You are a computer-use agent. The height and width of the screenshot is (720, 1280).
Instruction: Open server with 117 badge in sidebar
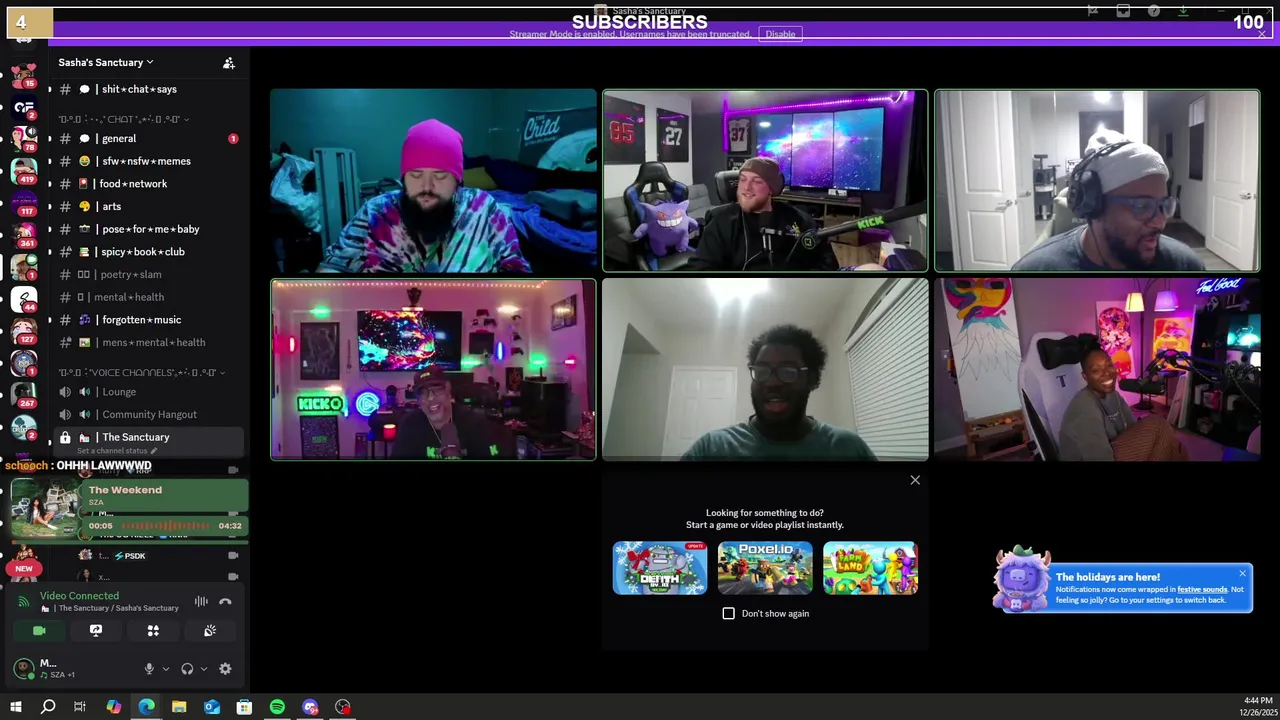[x=24, y=203]
